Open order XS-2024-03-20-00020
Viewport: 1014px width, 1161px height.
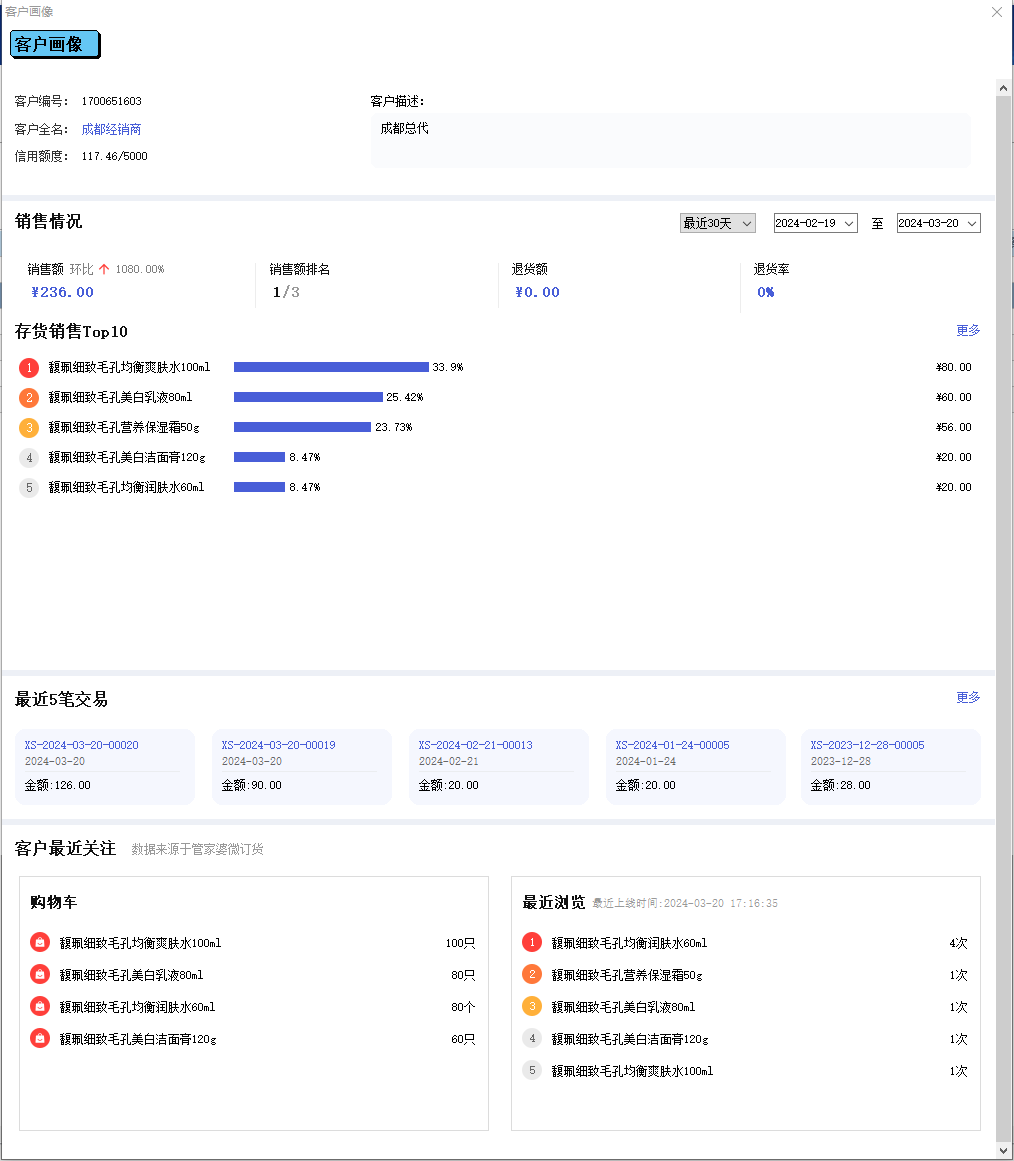coord(81,745)
